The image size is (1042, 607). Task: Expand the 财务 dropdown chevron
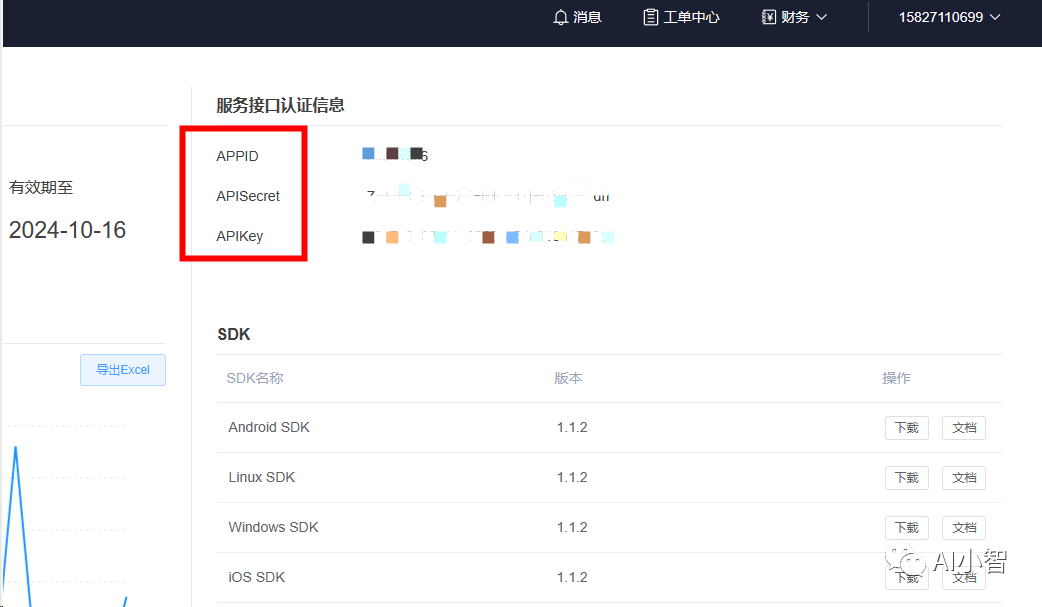(821, 17)
